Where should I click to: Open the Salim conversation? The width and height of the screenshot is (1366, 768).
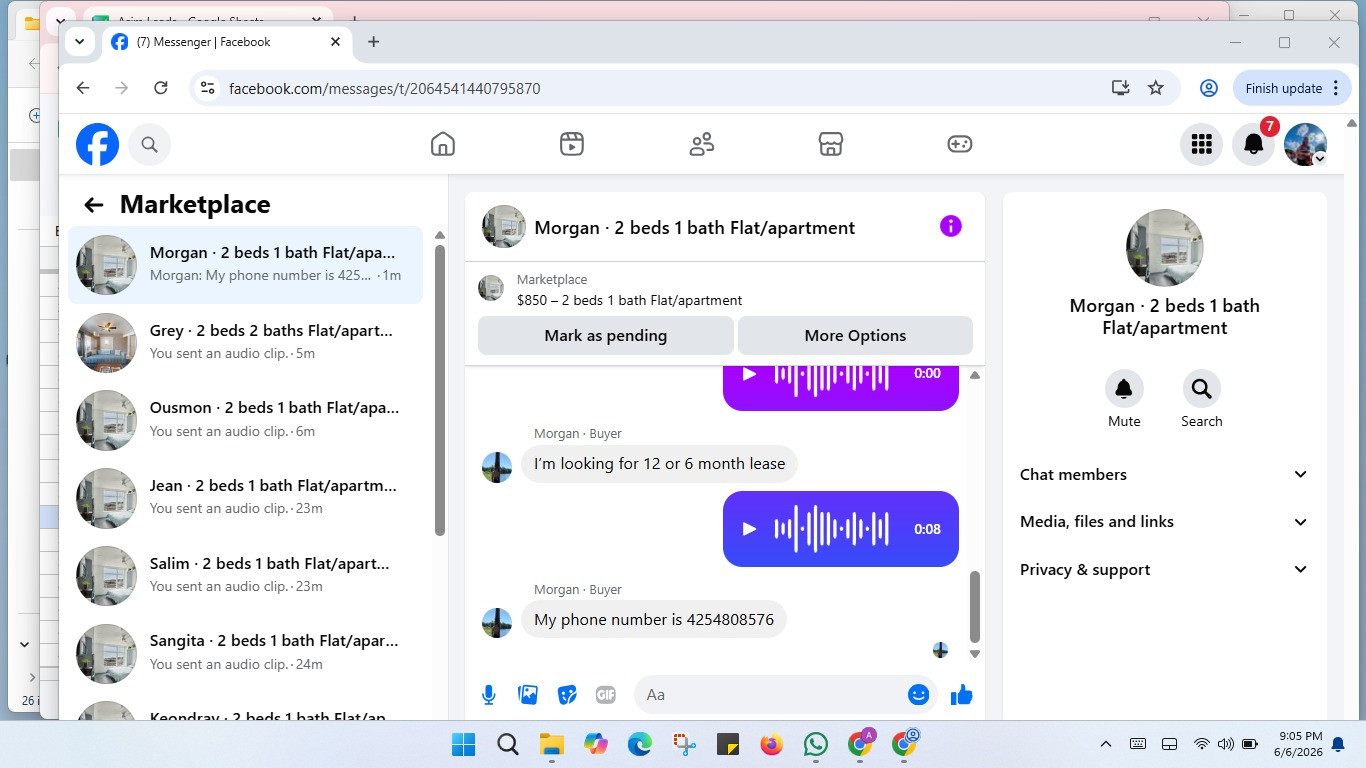point(245,575)
